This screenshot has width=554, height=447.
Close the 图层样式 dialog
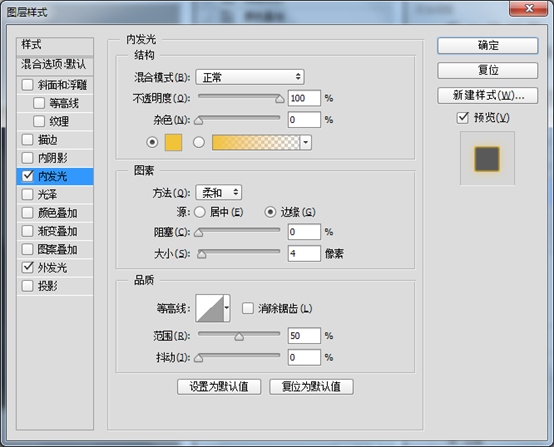tap(529, 8)
